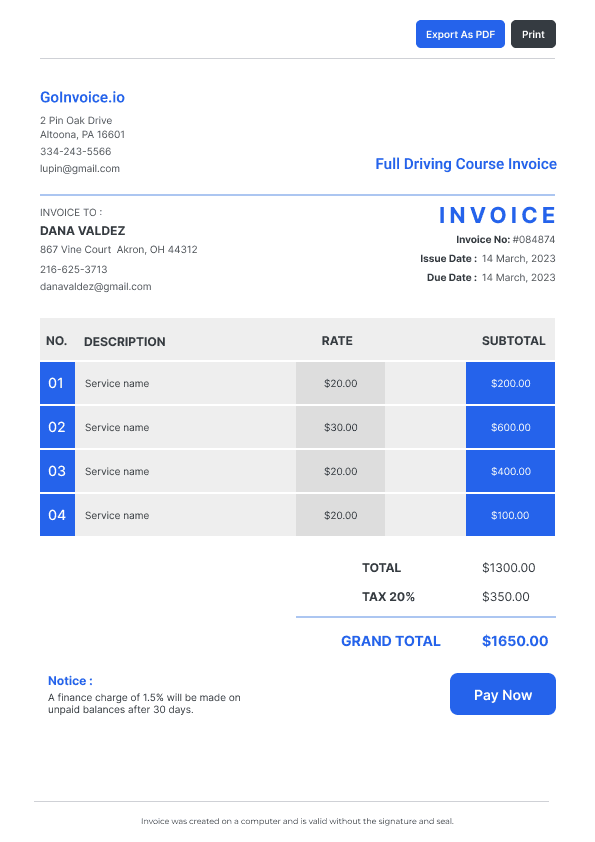Select the Full Driving Course Invoice title
This screenshot has width=595, height=842.
click(x=466, y=164)
